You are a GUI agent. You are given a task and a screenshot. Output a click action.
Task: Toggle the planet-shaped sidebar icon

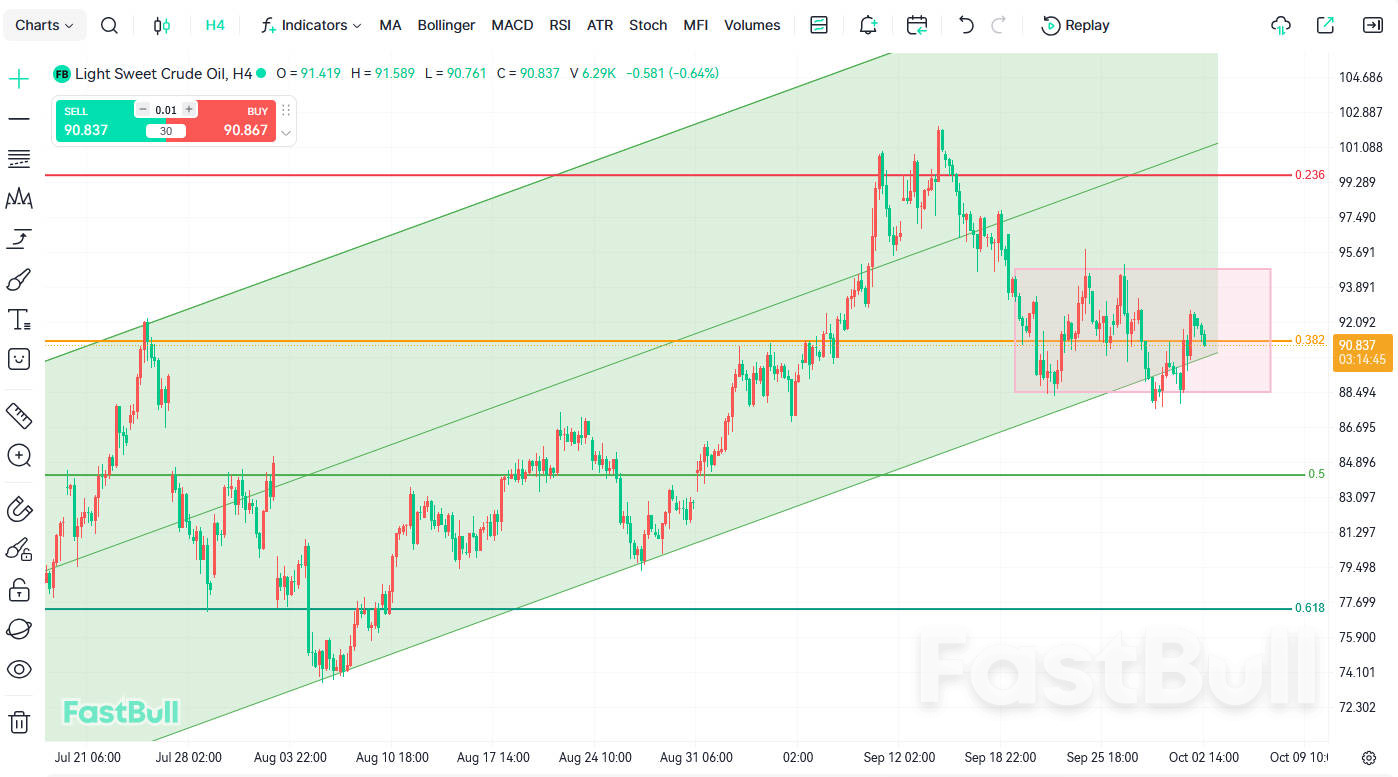pyautogui.click(x=19, y=629)
